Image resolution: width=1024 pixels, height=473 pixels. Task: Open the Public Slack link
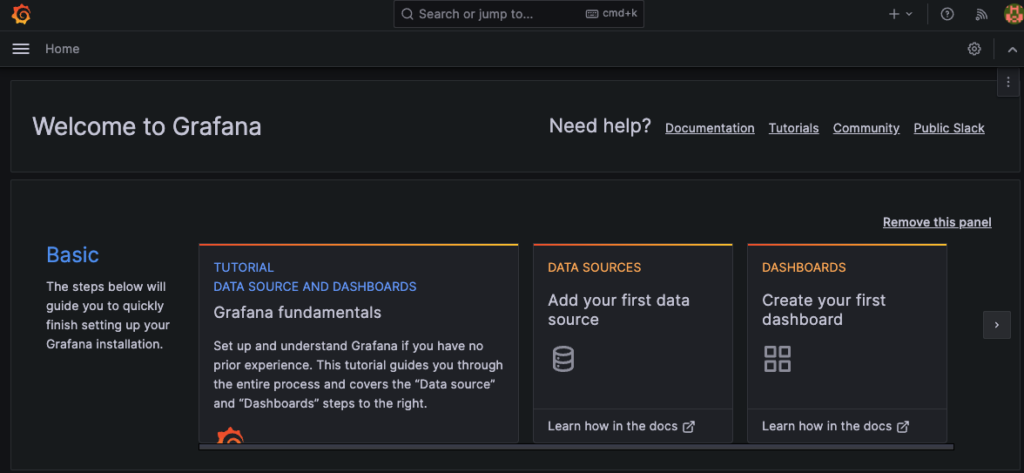coord(949,128)
